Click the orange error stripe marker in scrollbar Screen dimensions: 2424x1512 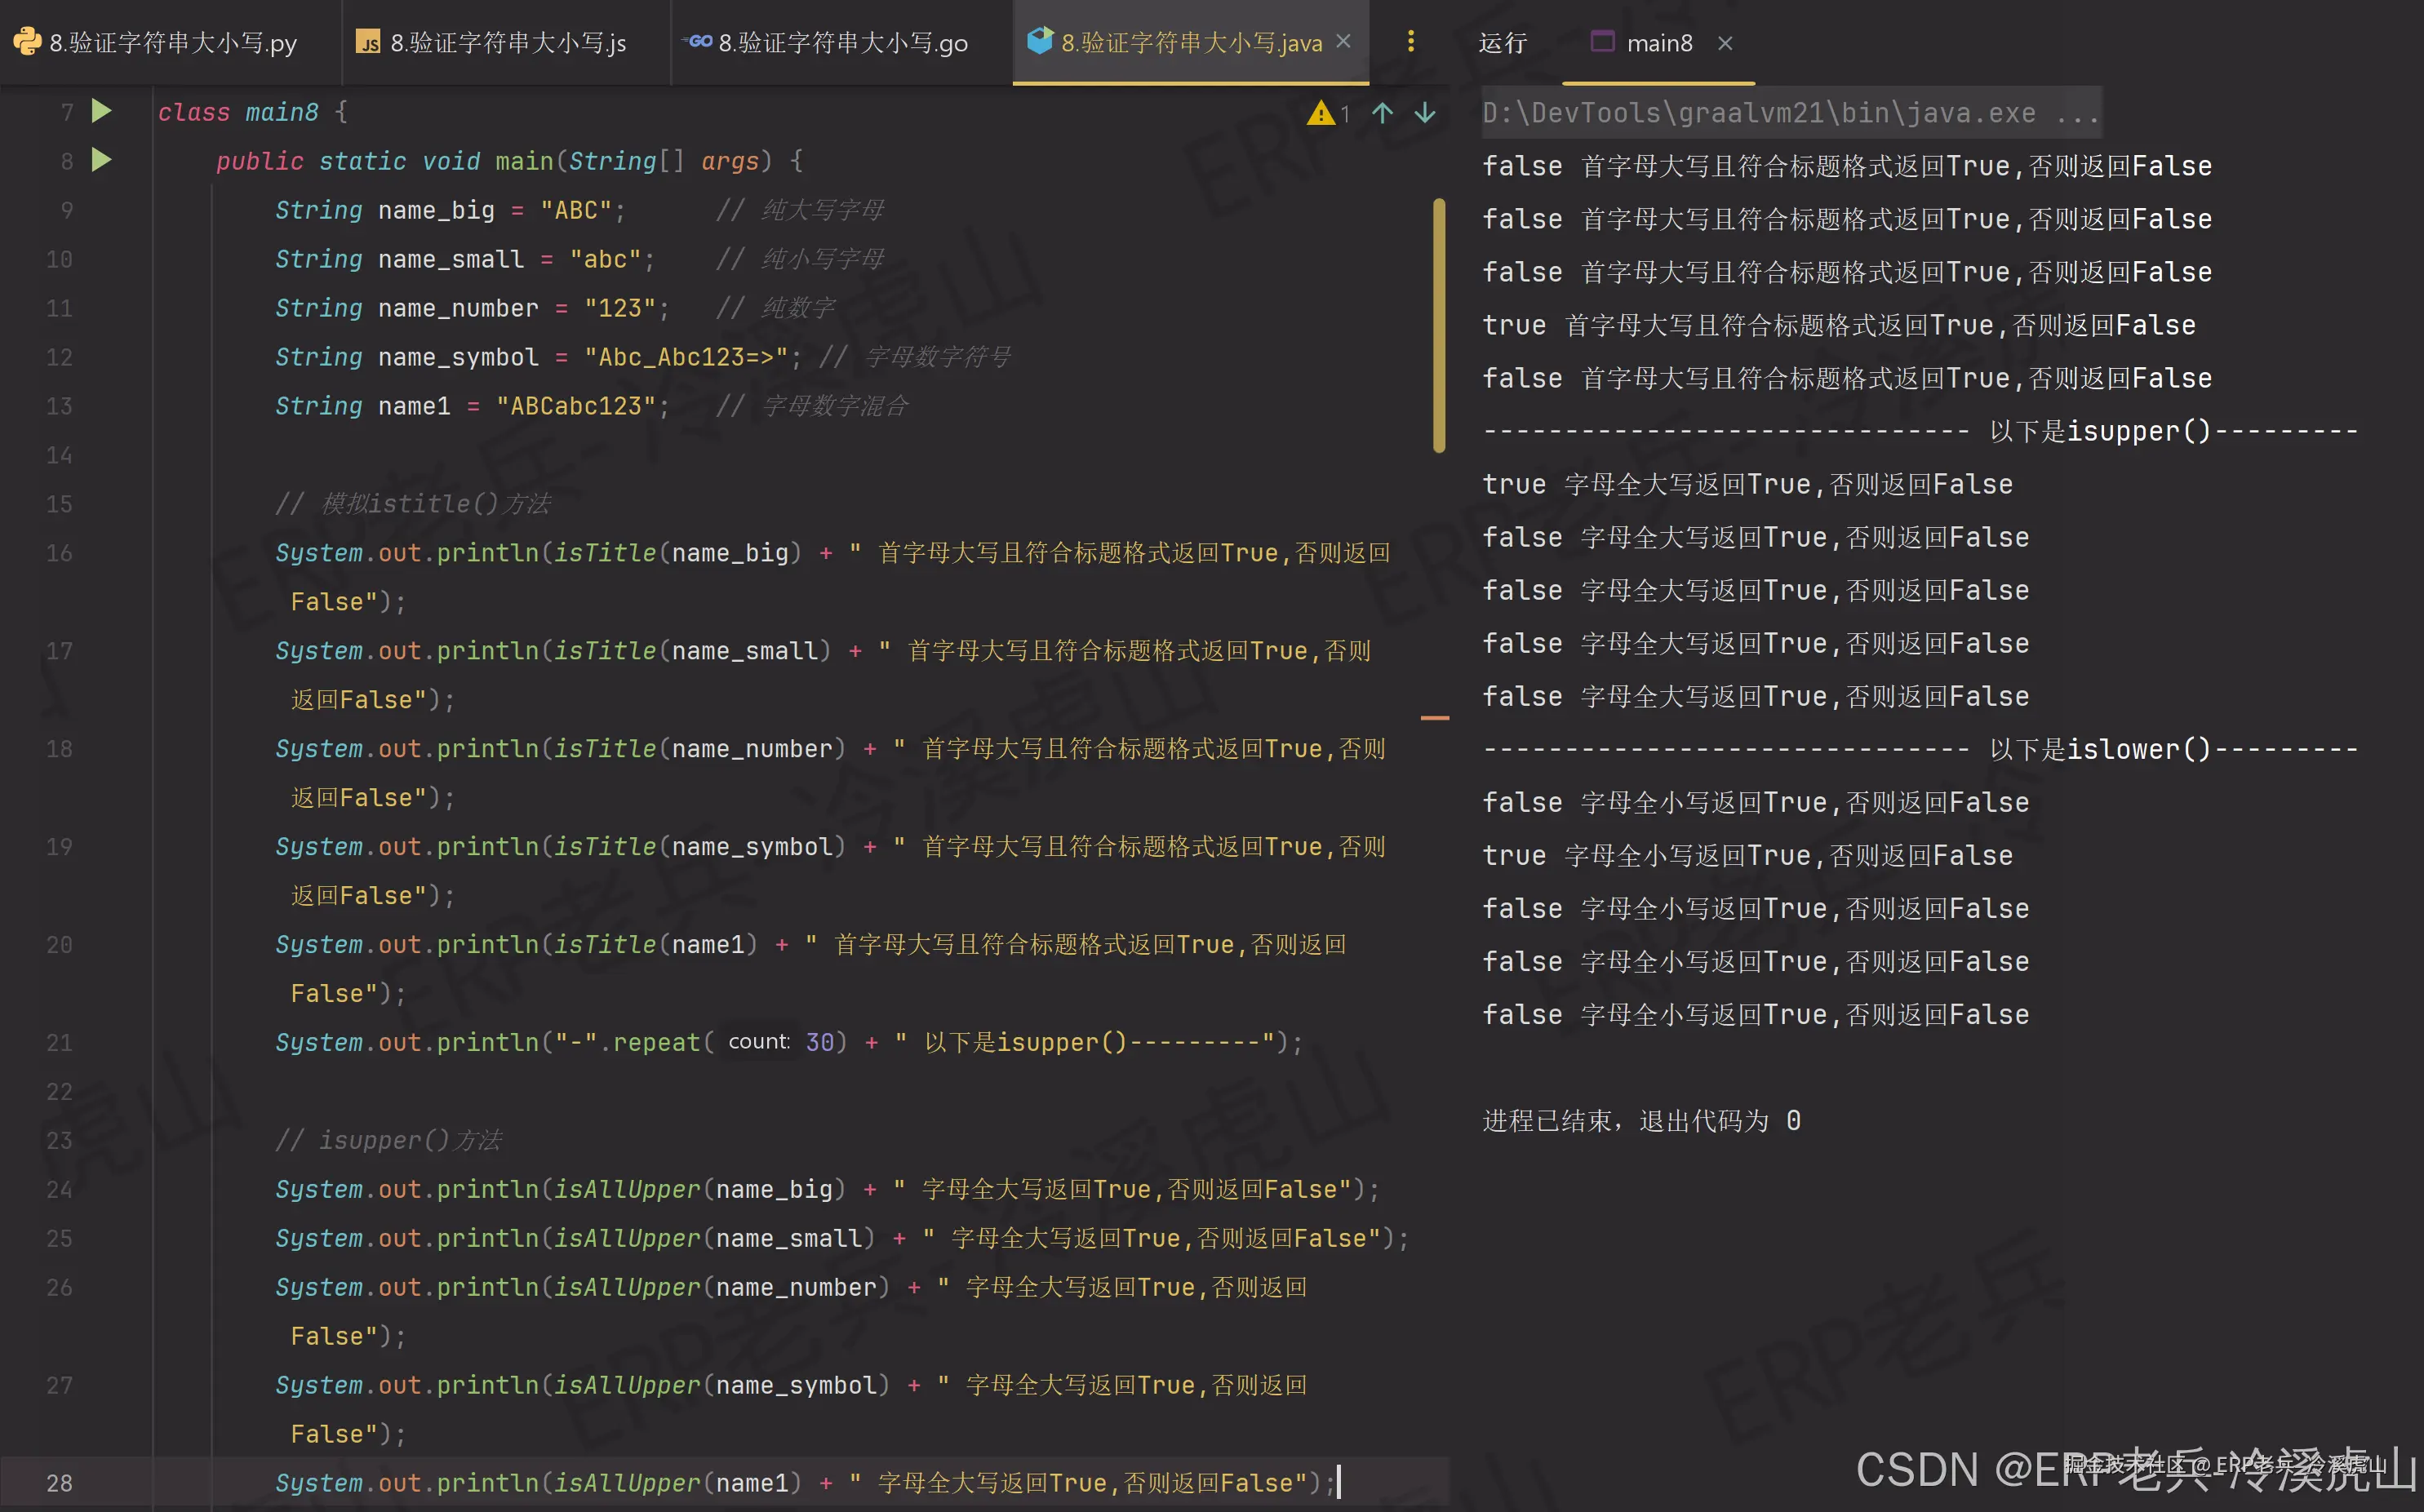[x=1435, y=718]
